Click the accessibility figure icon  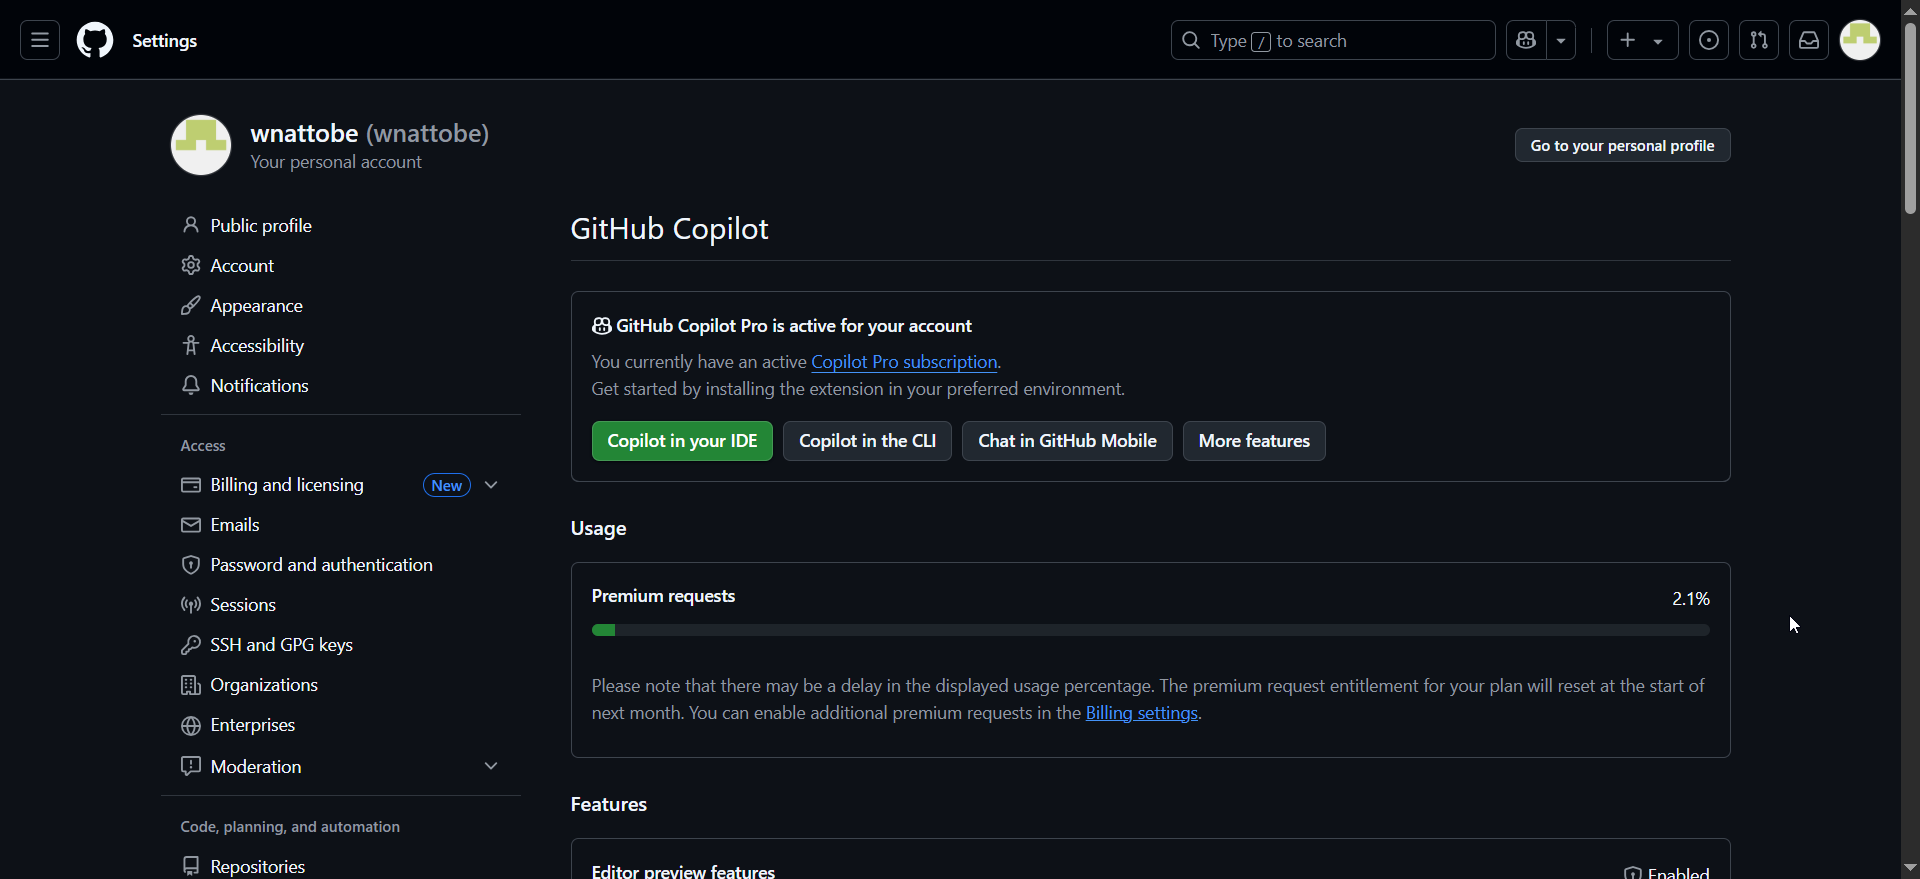click(191, 346)
